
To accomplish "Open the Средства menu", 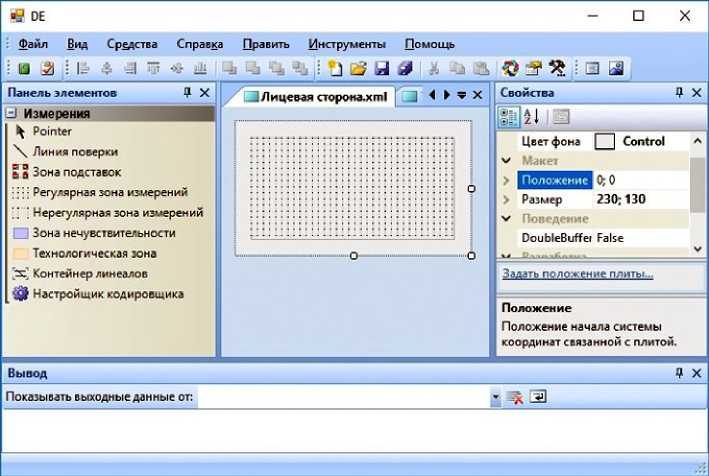I will coord(132,44).
